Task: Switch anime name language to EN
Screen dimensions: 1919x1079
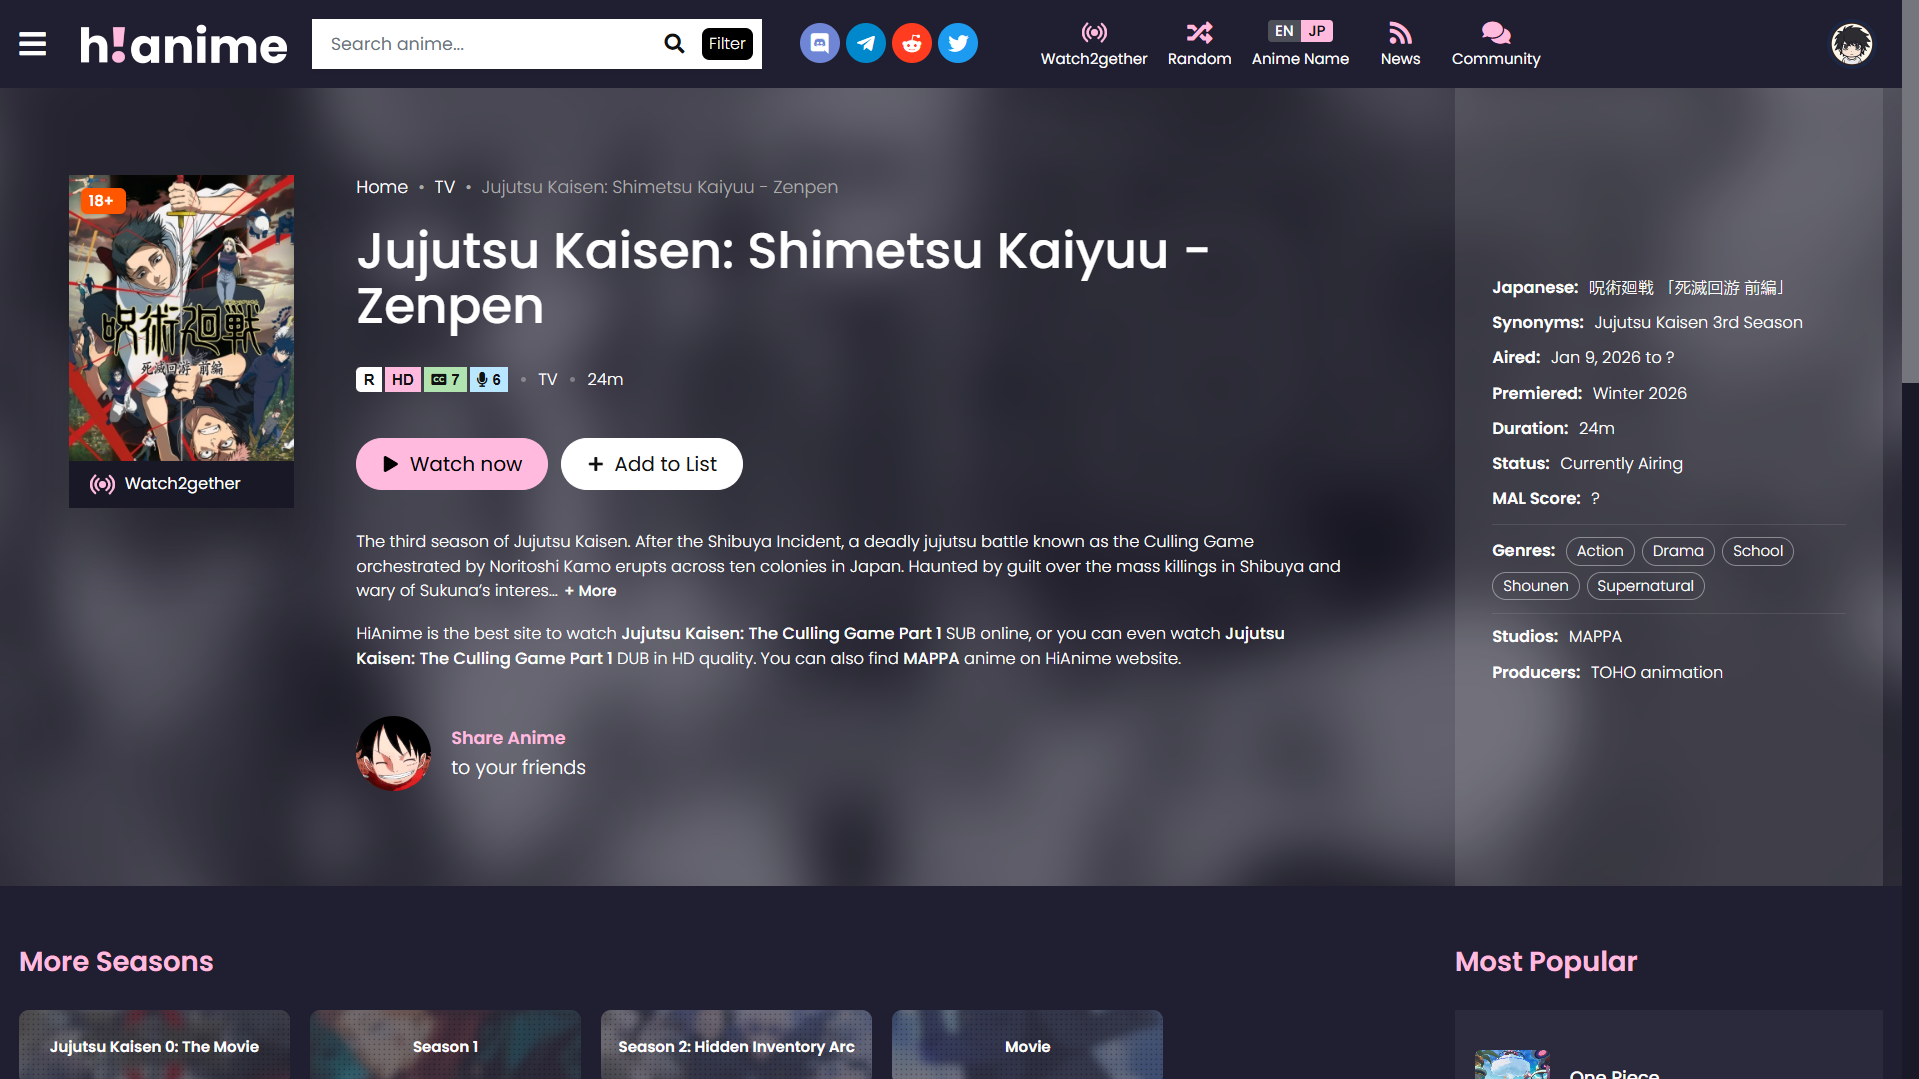Action: [1284, 31]
